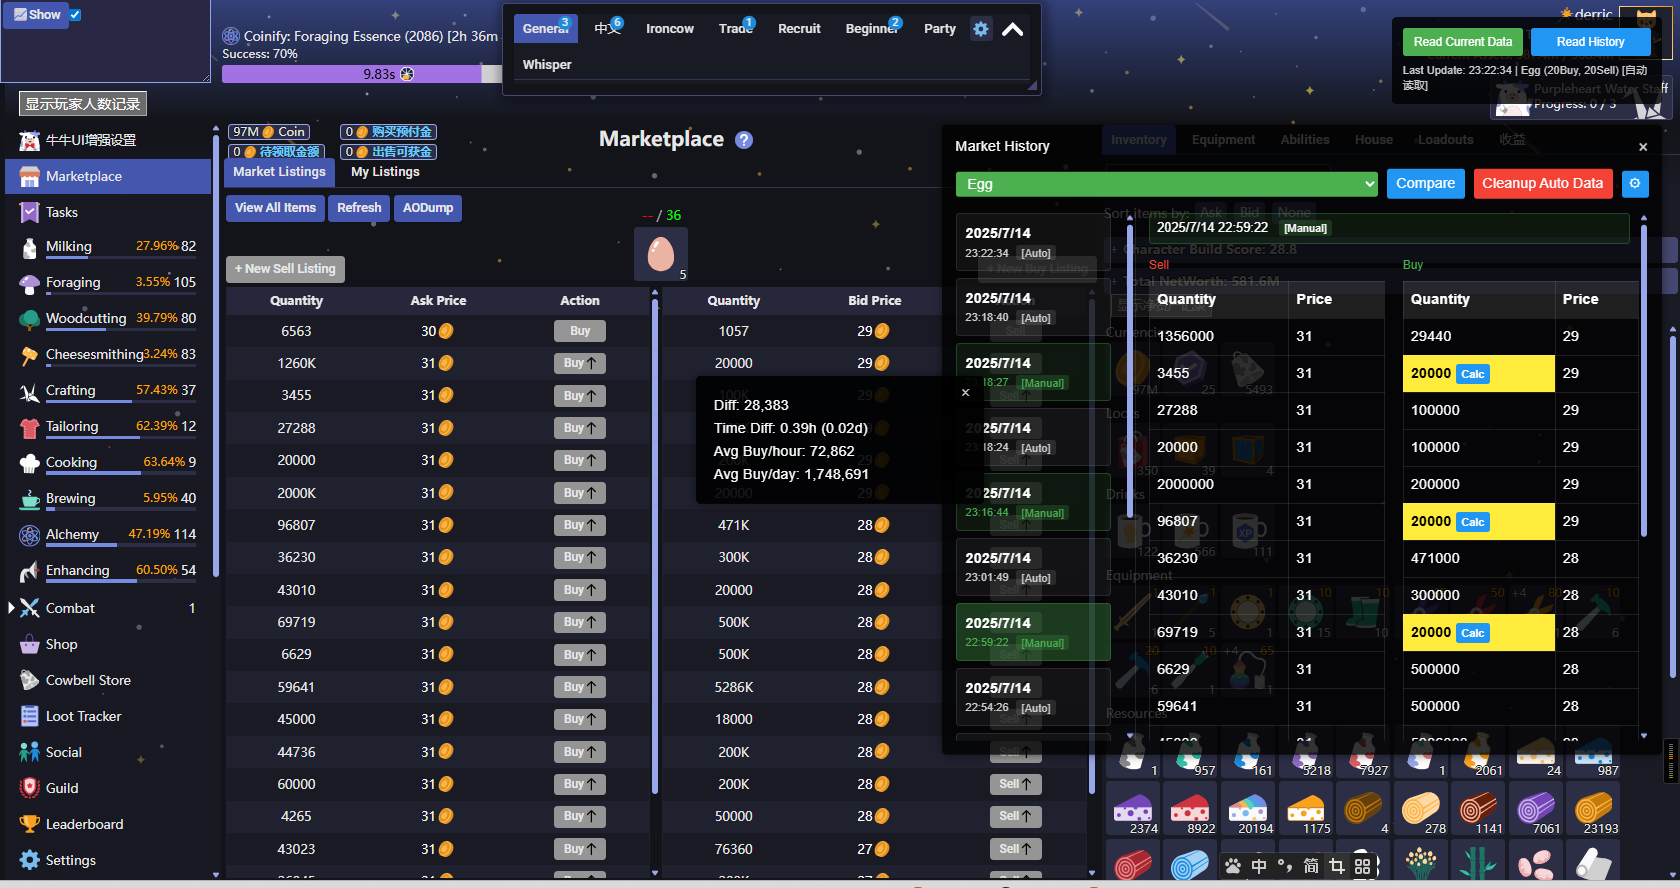
Task: Toggle 简 simplified mode on IME toolbar
Action: [x=1311, y=866]
